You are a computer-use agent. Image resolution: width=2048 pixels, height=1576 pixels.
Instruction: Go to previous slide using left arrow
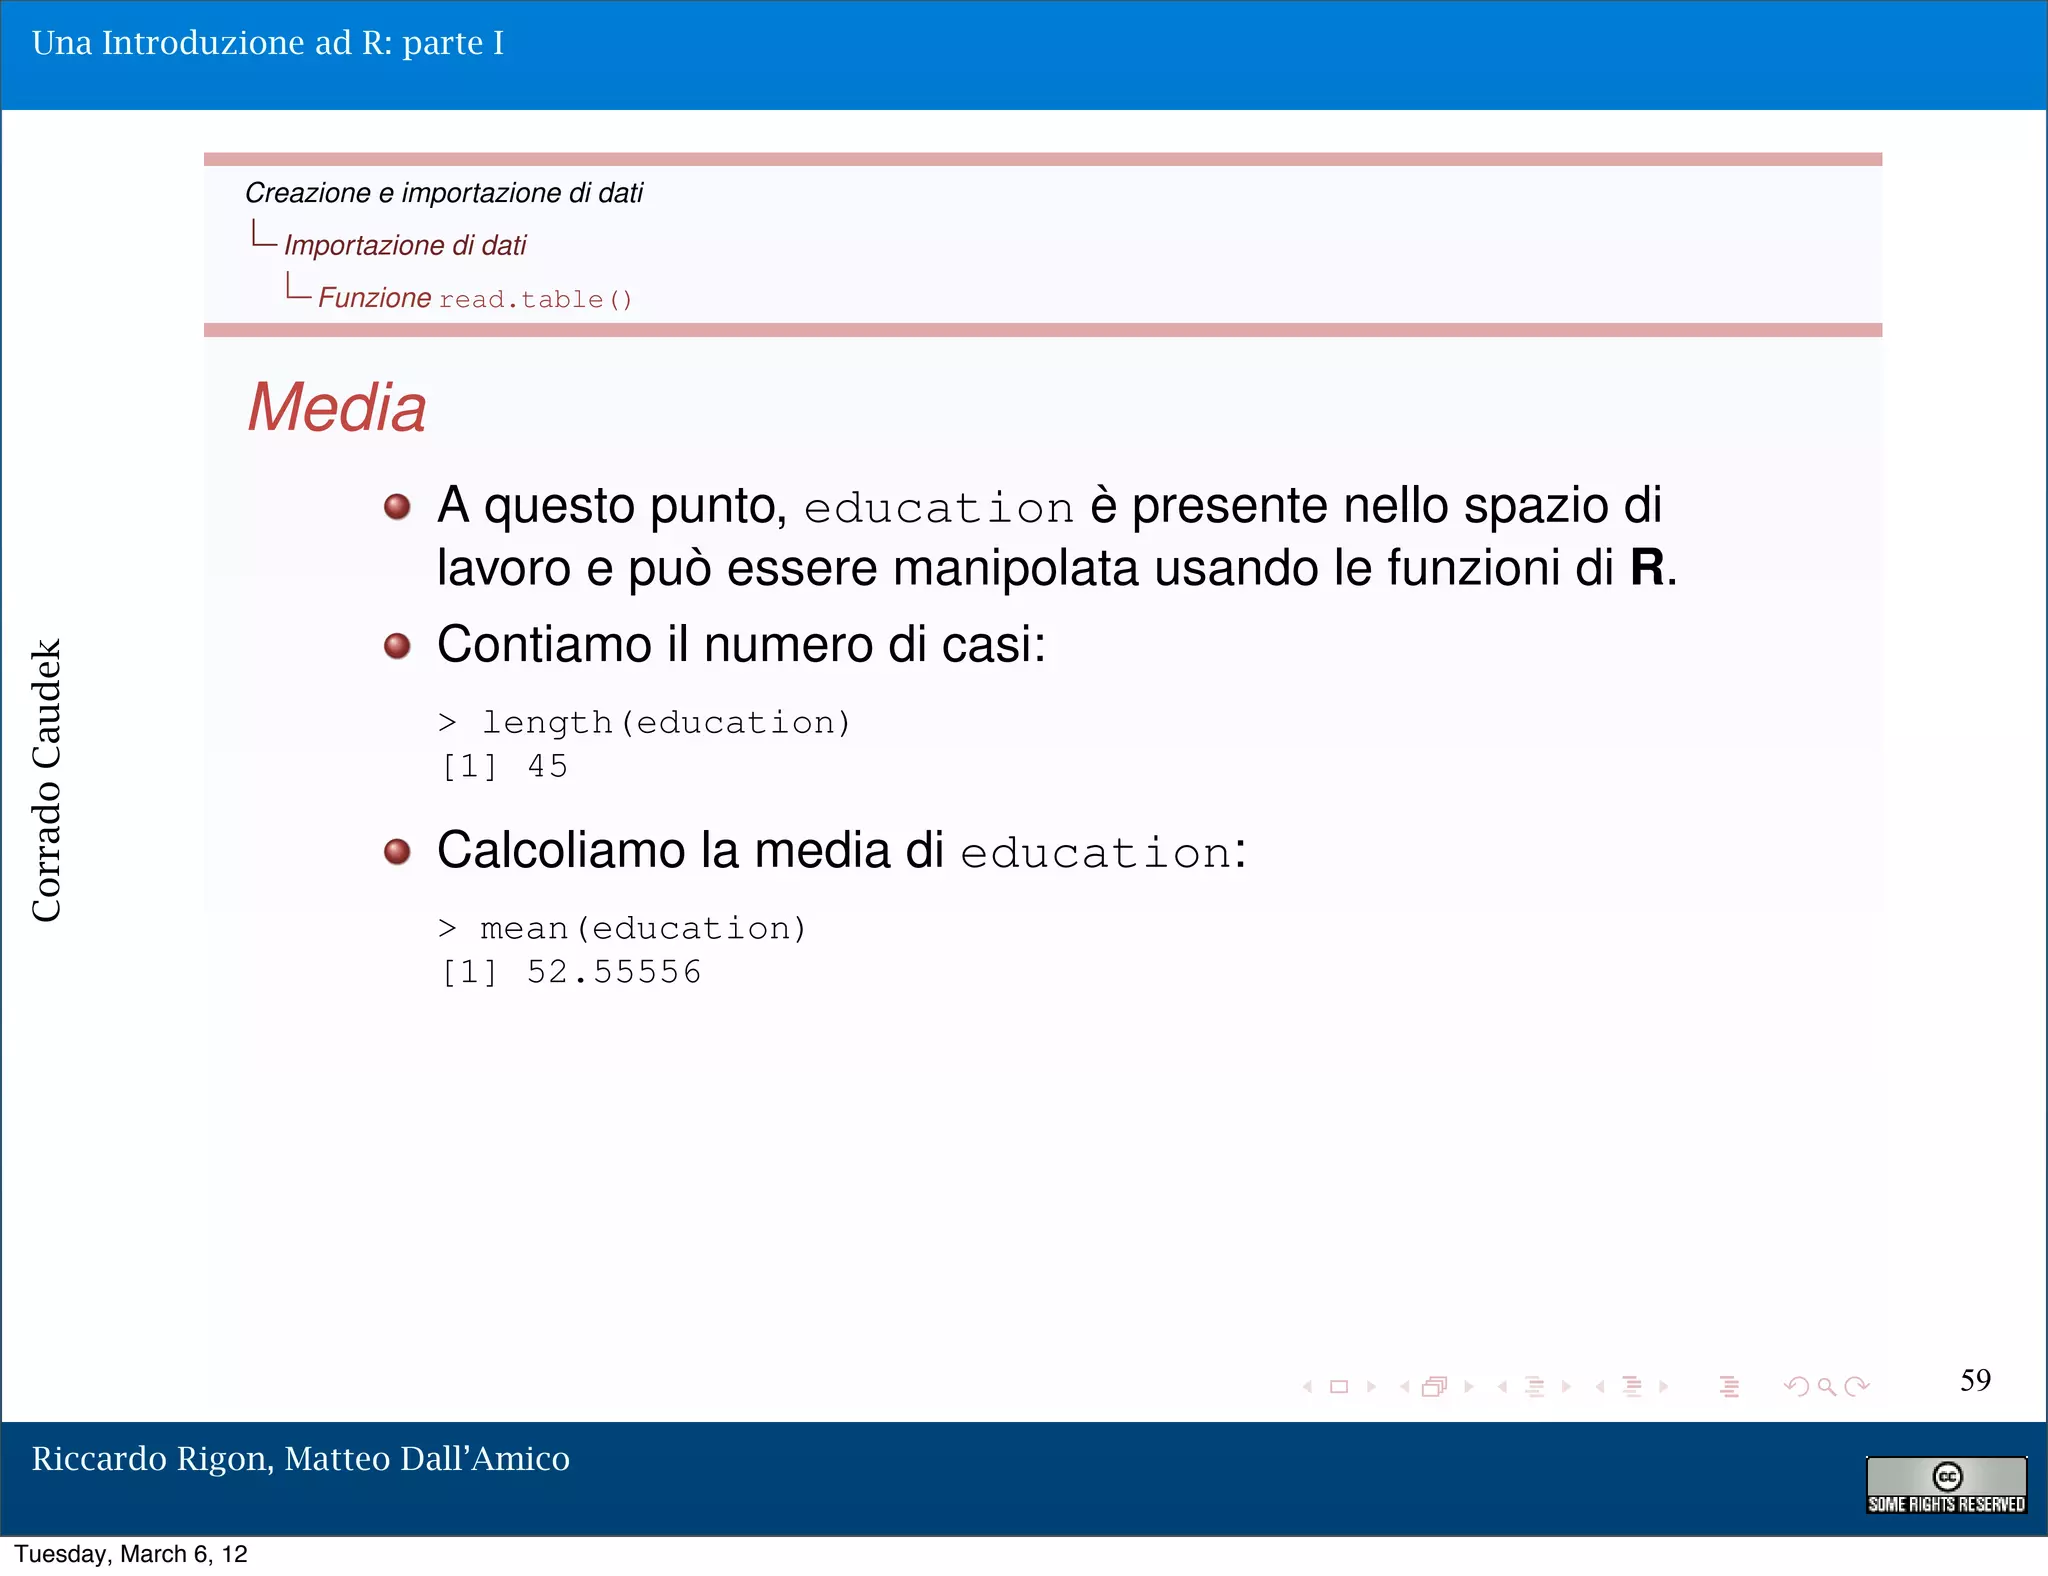(x=1308, y=1386)
